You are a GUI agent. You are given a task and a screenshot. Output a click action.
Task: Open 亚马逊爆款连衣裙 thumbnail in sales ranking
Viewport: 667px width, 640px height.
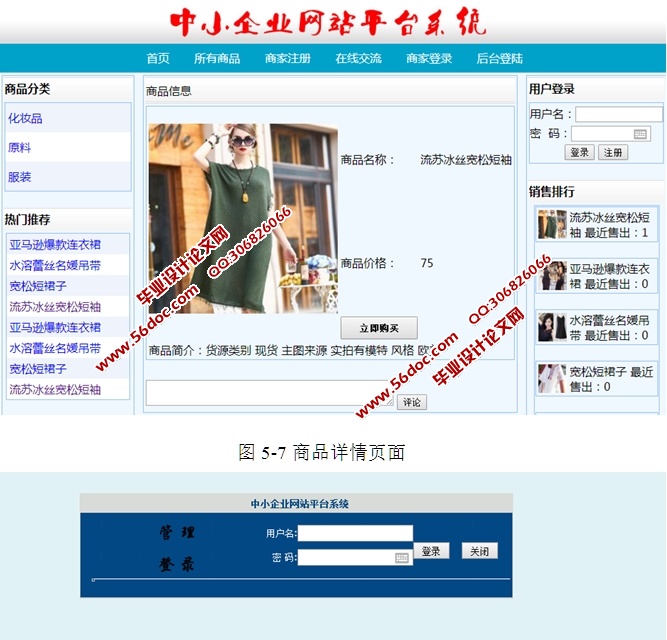(x=552, y=276)
